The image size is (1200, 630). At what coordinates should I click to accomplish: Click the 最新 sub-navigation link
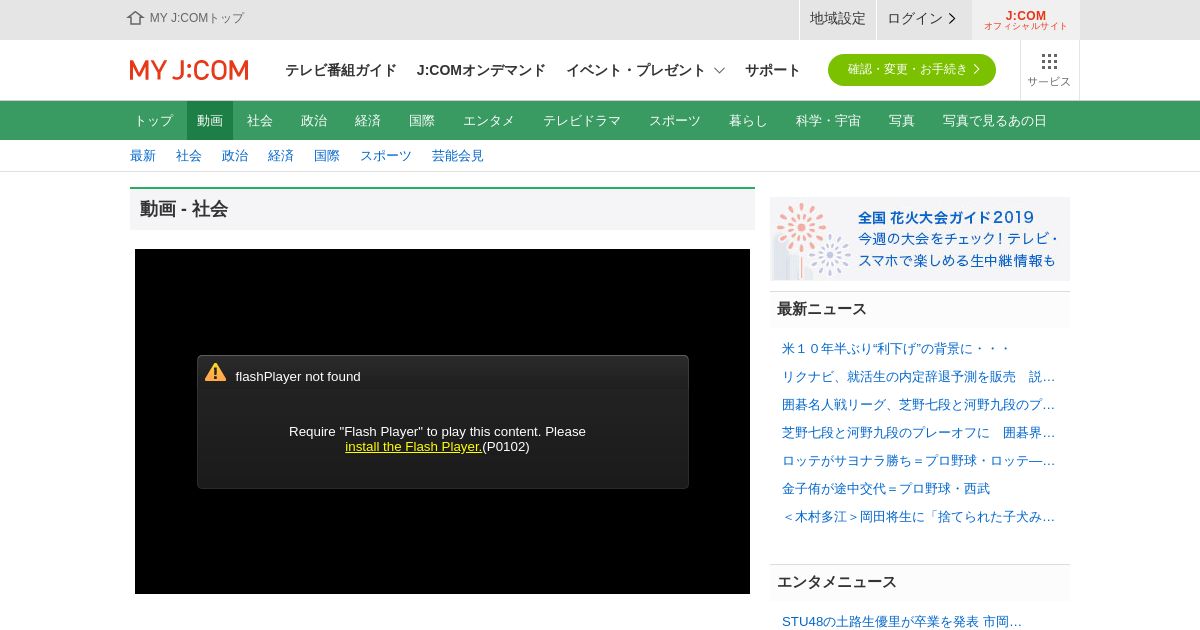point(143,156)
